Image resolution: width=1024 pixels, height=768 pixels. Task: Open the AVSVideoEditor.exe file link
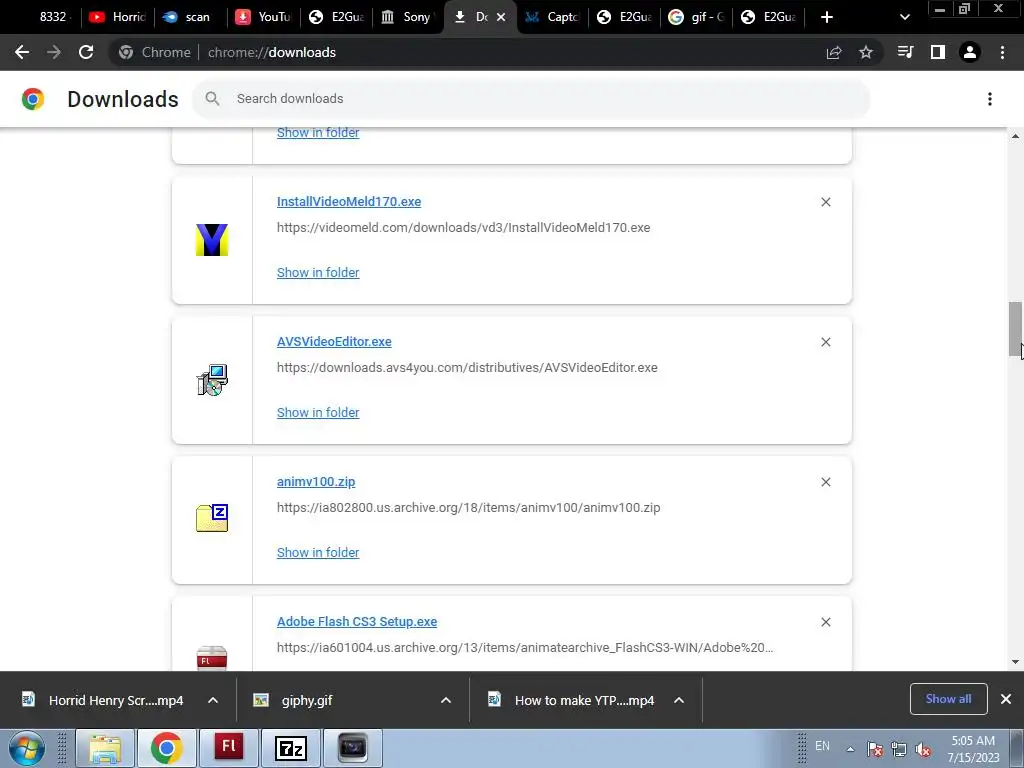click(334, 342)
